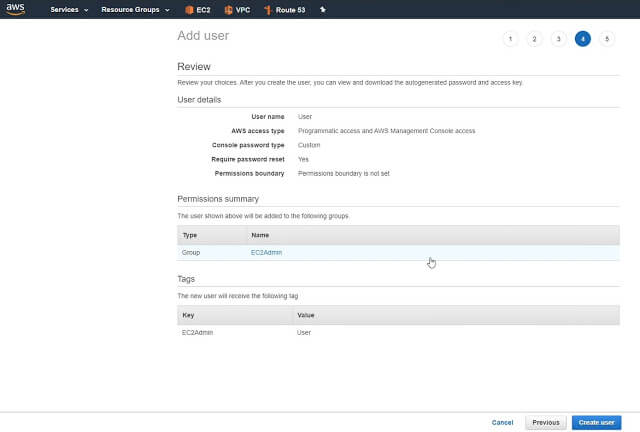This screenshot has width=640, height=432.
Task: Select the current step 4 indicator
Action: [583, 39]
